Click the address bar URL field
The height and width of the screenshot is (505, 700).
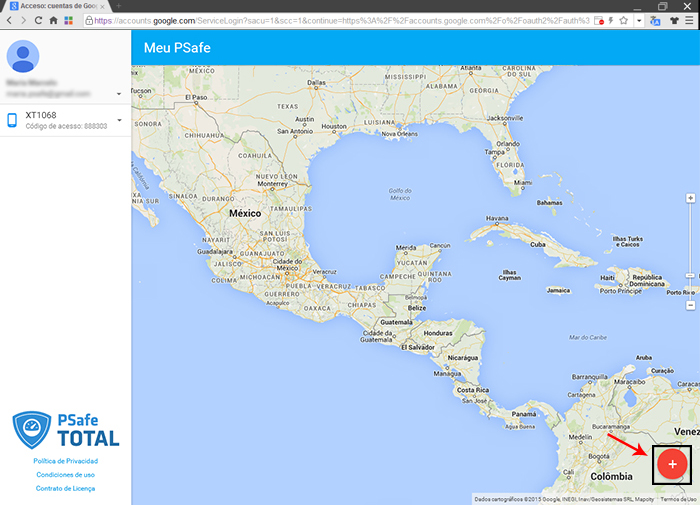click(x=340, y=20)
